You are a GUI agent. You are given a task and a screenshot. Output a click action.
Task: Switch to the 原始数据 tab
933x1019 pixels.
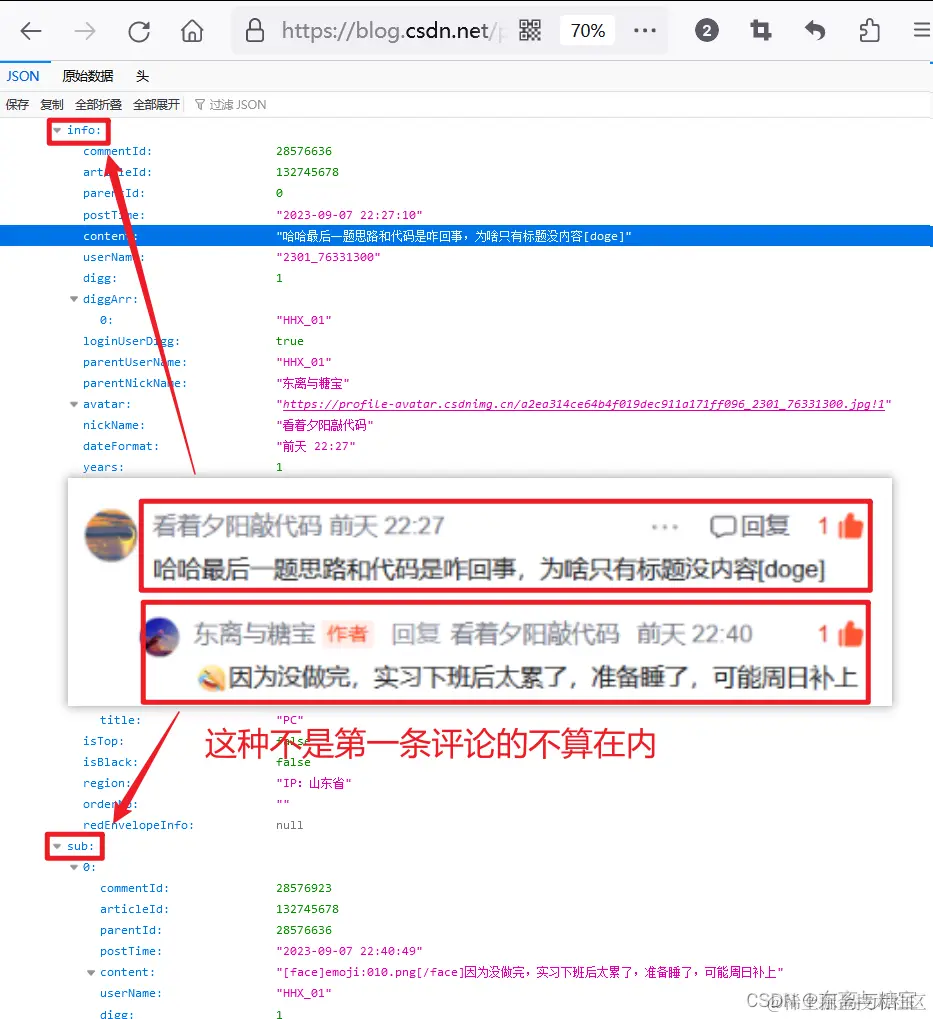pos(87,75)
